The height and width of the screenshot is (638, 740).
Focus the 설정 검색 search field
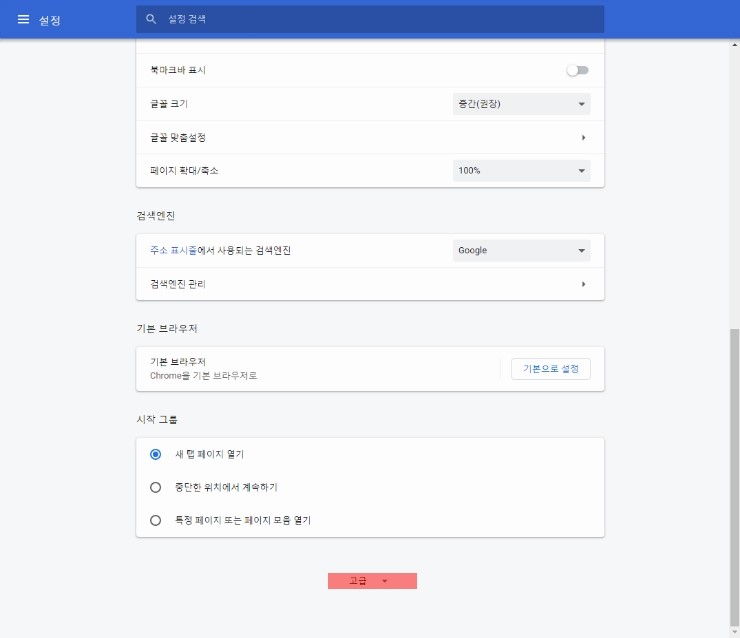click(x=370, y=19)
